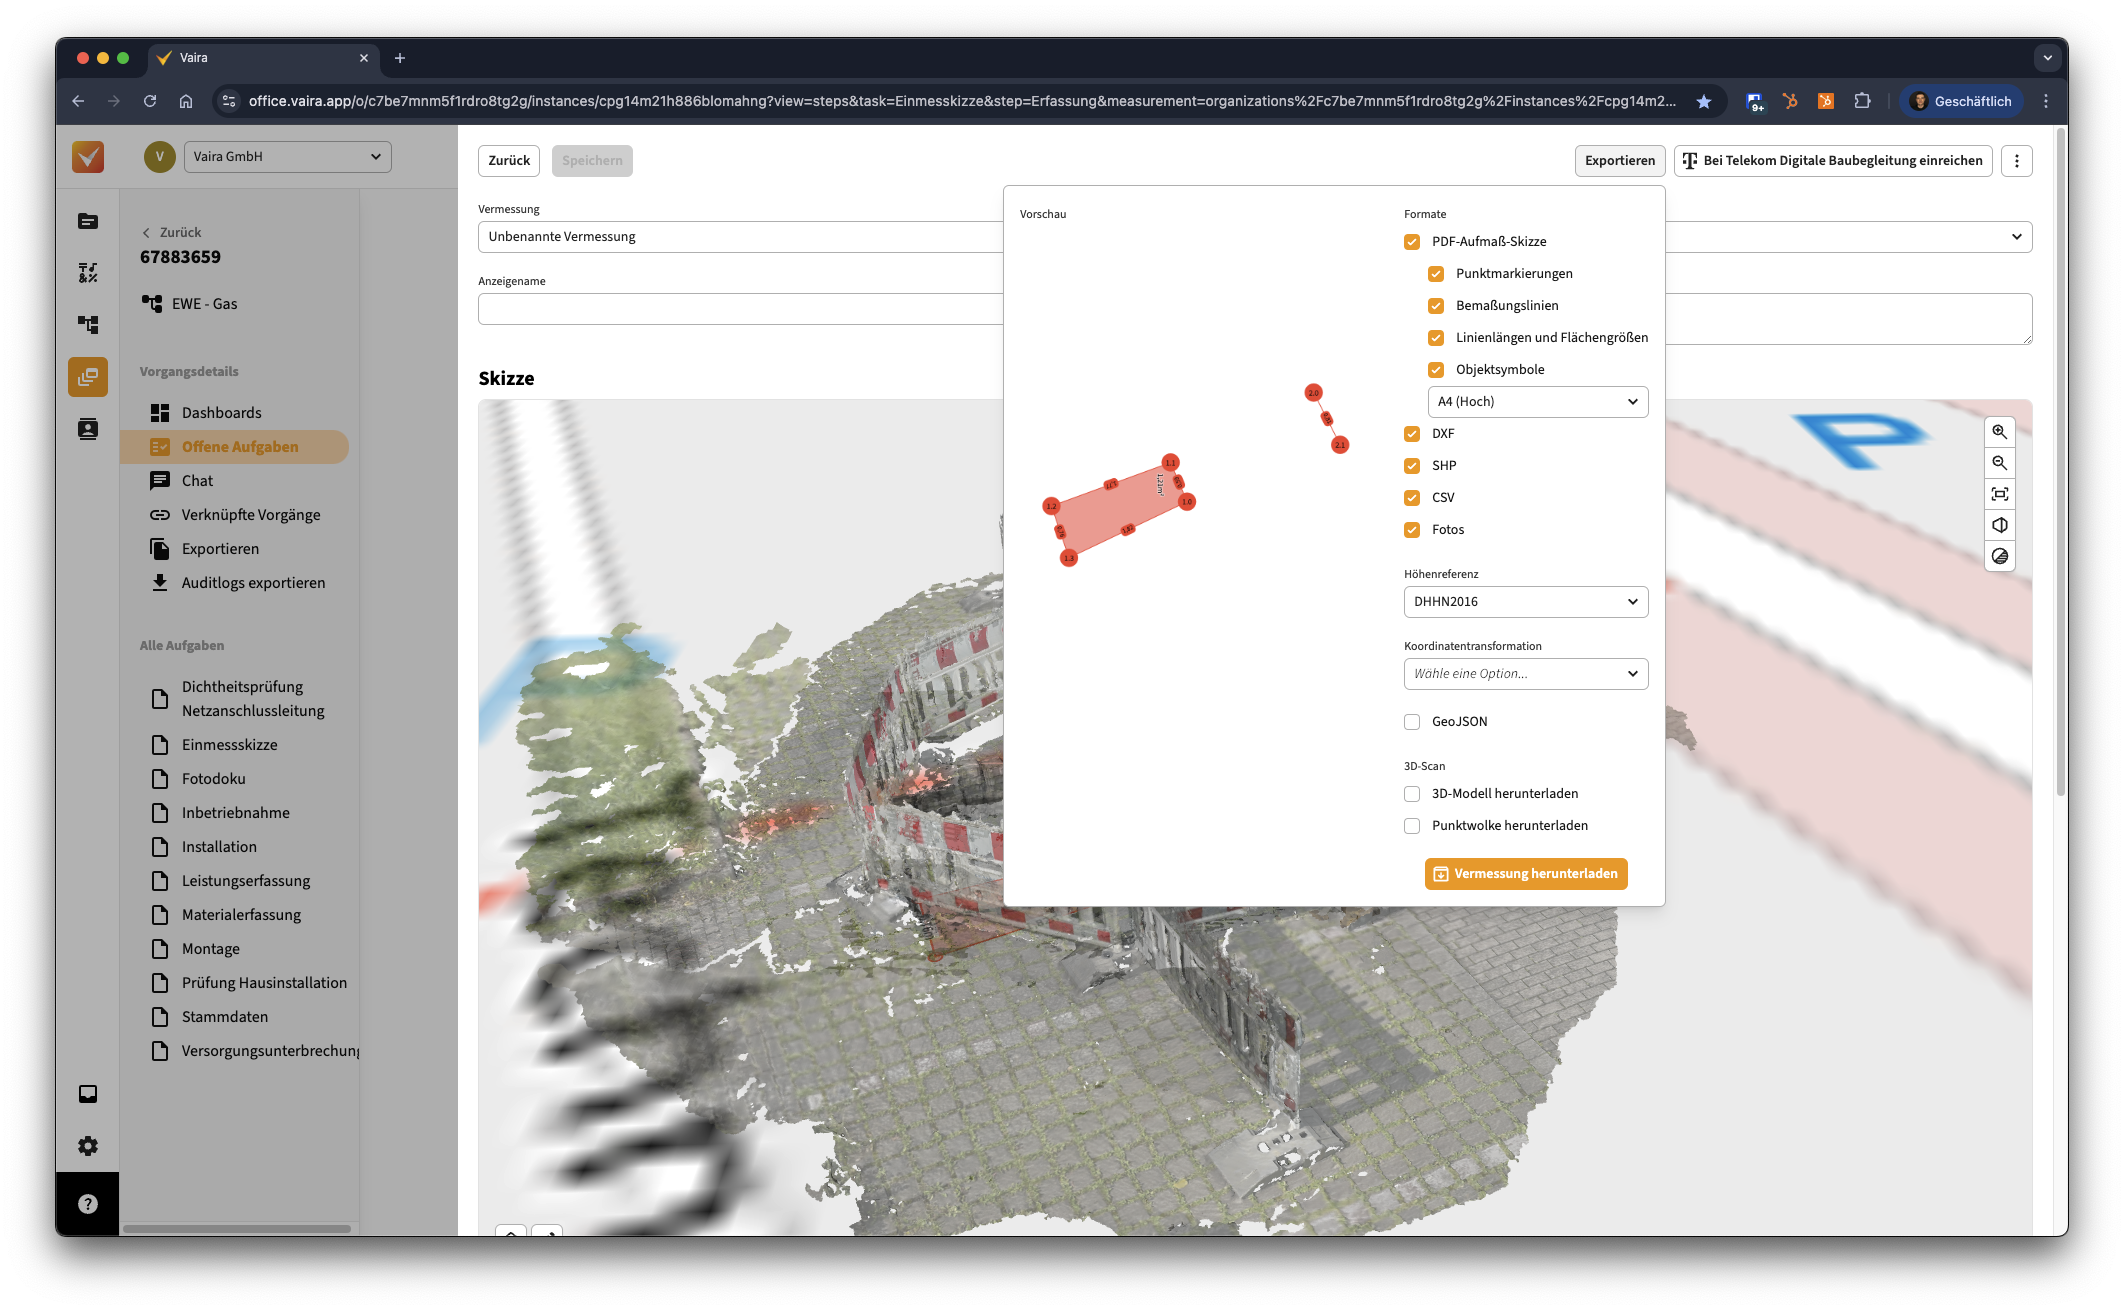The image size is (2124, 1310).
Task: Open the contacts badge icon in sidebar
Action: [88, 429]
